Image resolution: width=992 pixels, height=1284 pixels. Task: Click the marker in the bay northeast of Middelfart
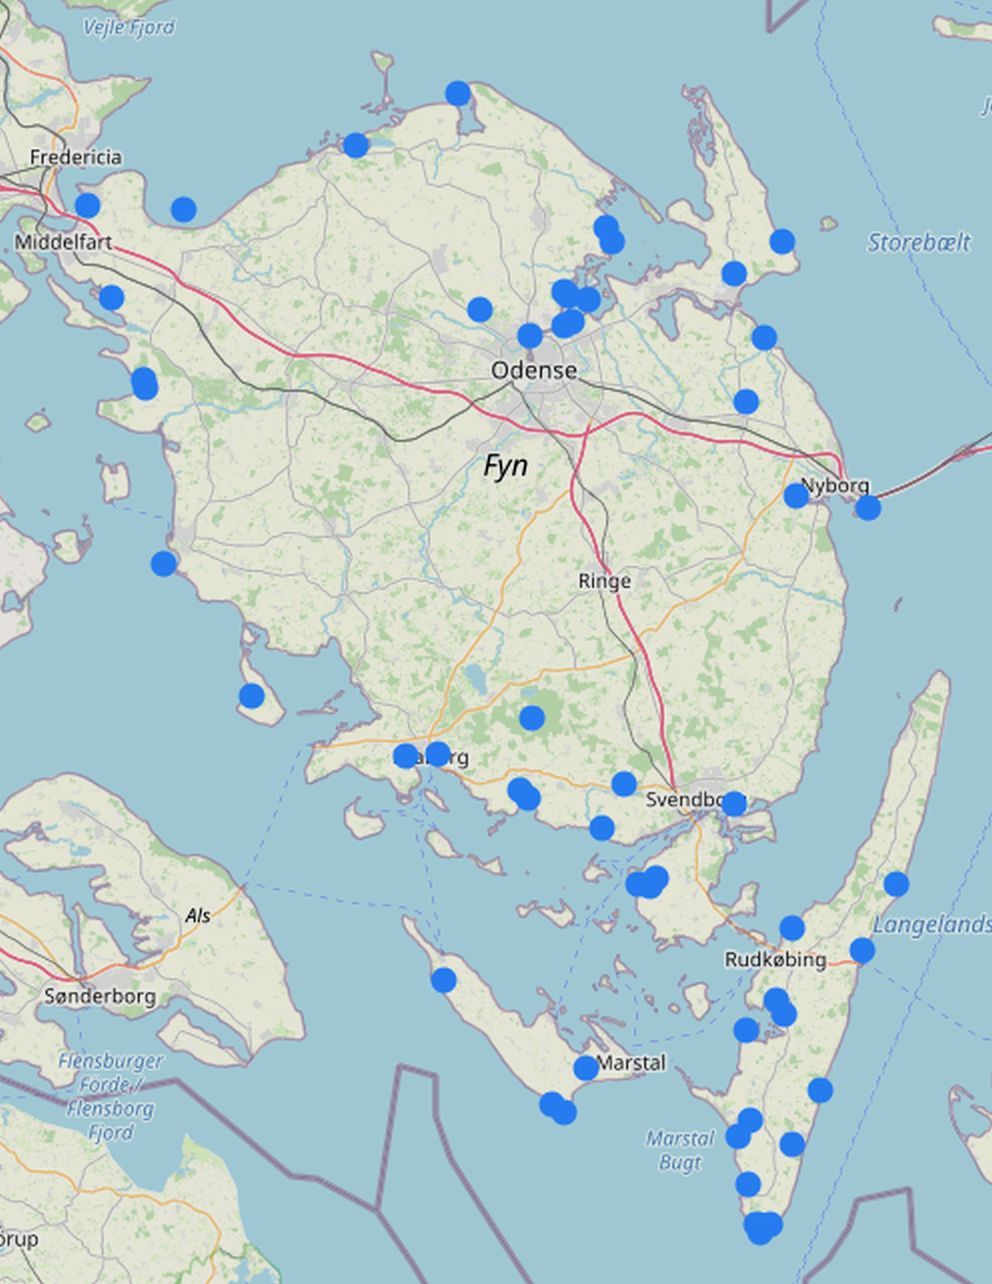(183, 209)
